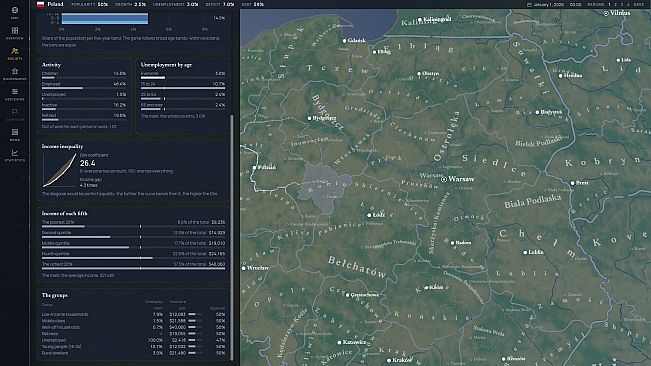Click the Young people group row
The width and height of the screenshot is (651, 366).
pos(133,346)
